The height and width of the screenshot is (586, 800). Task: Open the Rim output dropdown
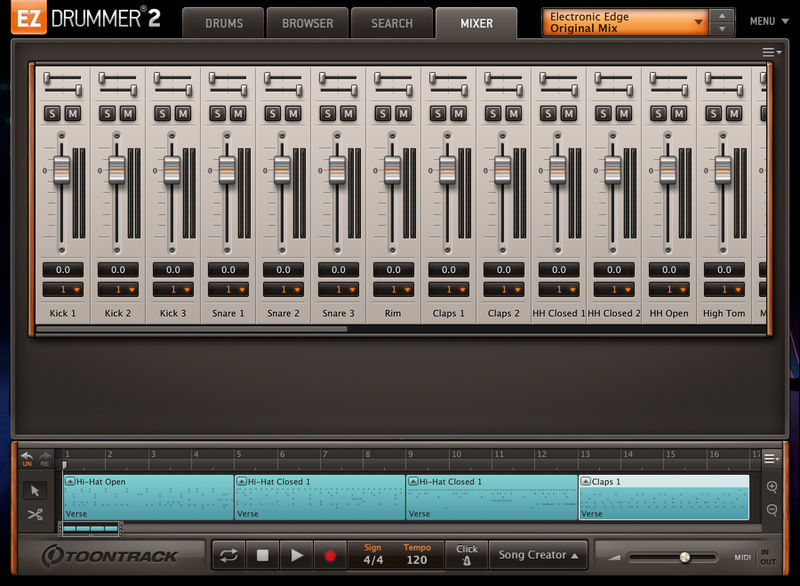[393, 290]
